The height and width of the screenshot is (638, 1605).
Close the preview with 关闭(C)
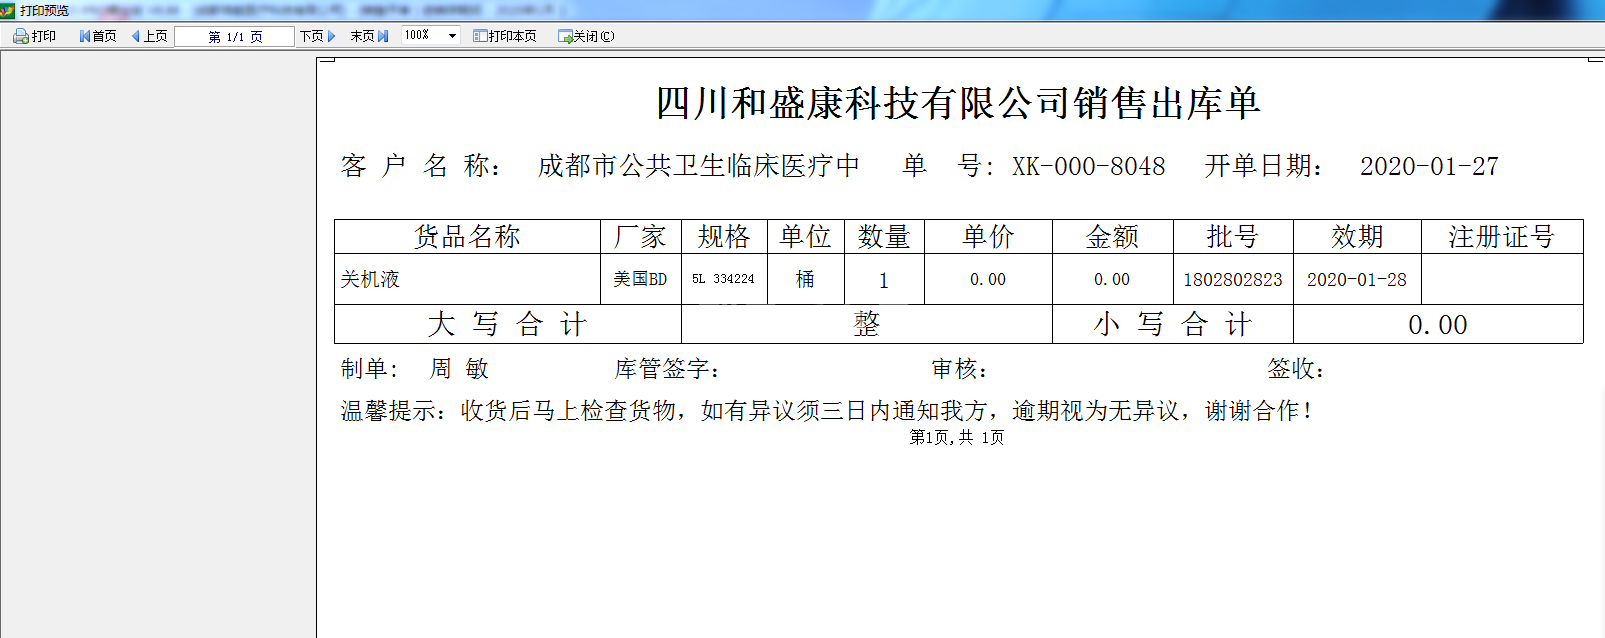[x=586, y=36]
